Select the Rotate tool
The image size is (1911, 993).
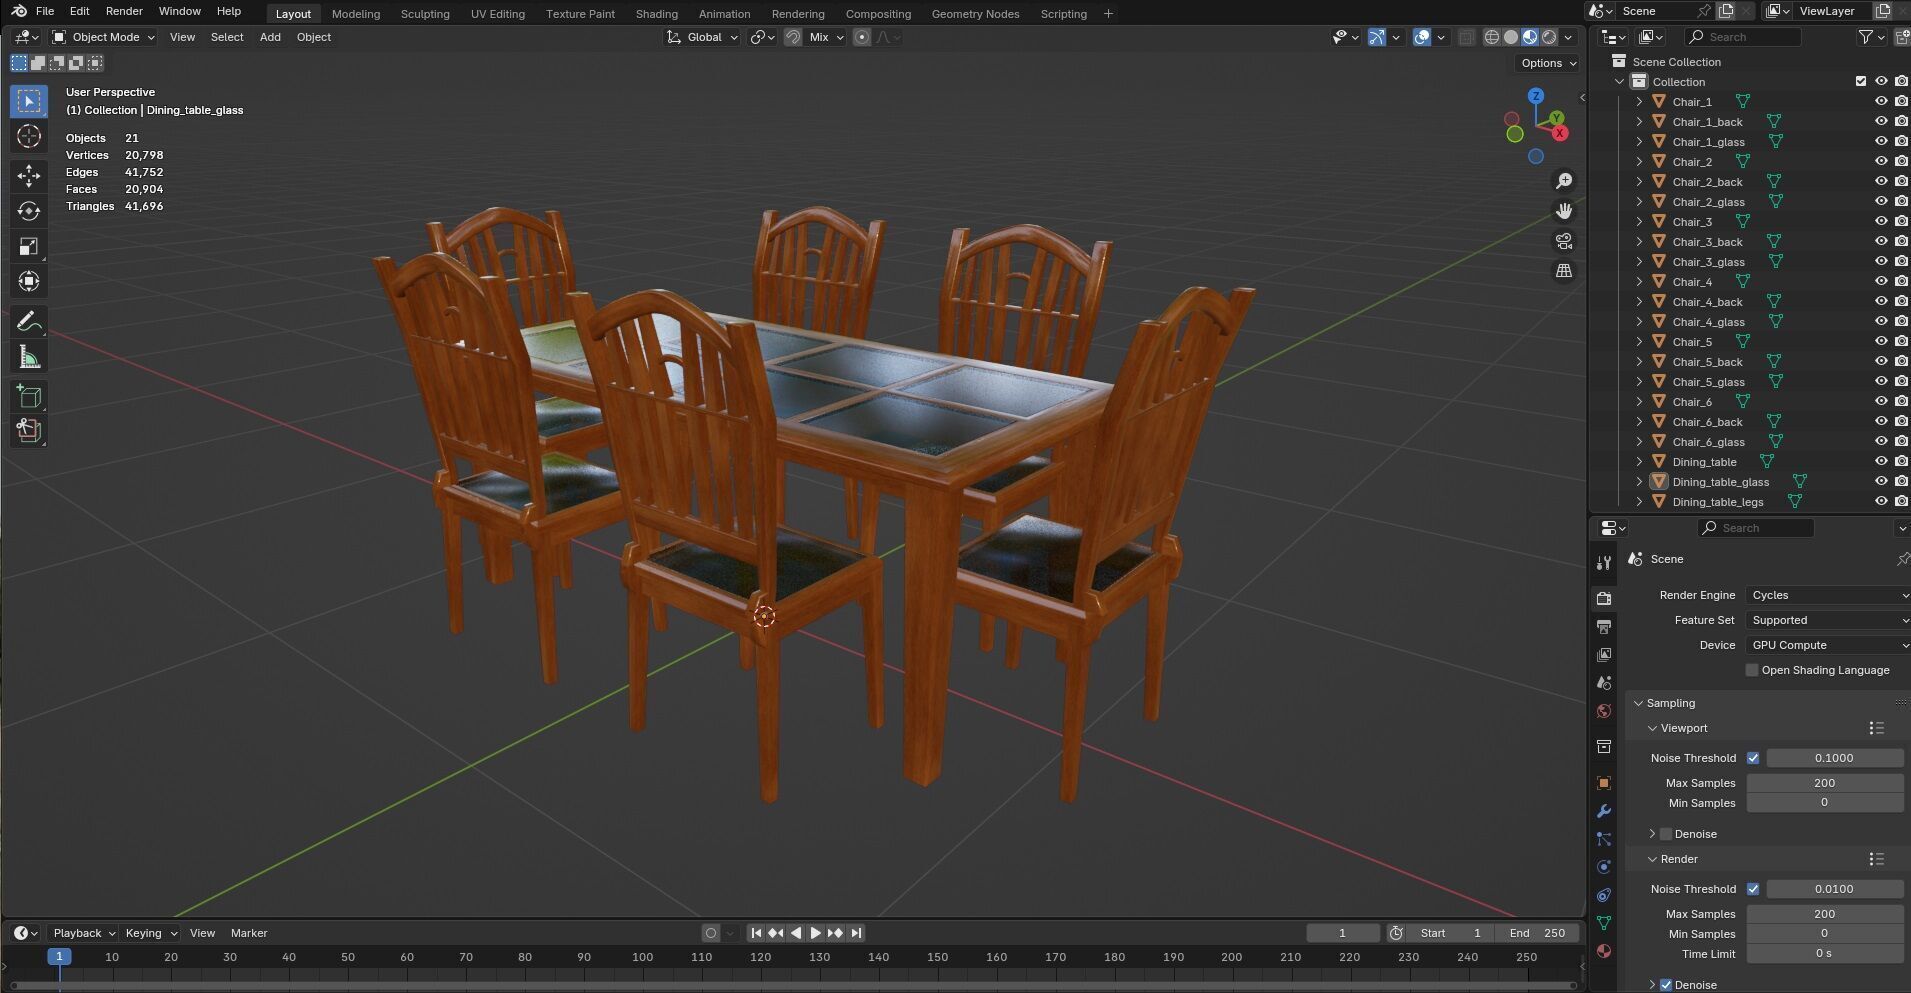[29, 211]
